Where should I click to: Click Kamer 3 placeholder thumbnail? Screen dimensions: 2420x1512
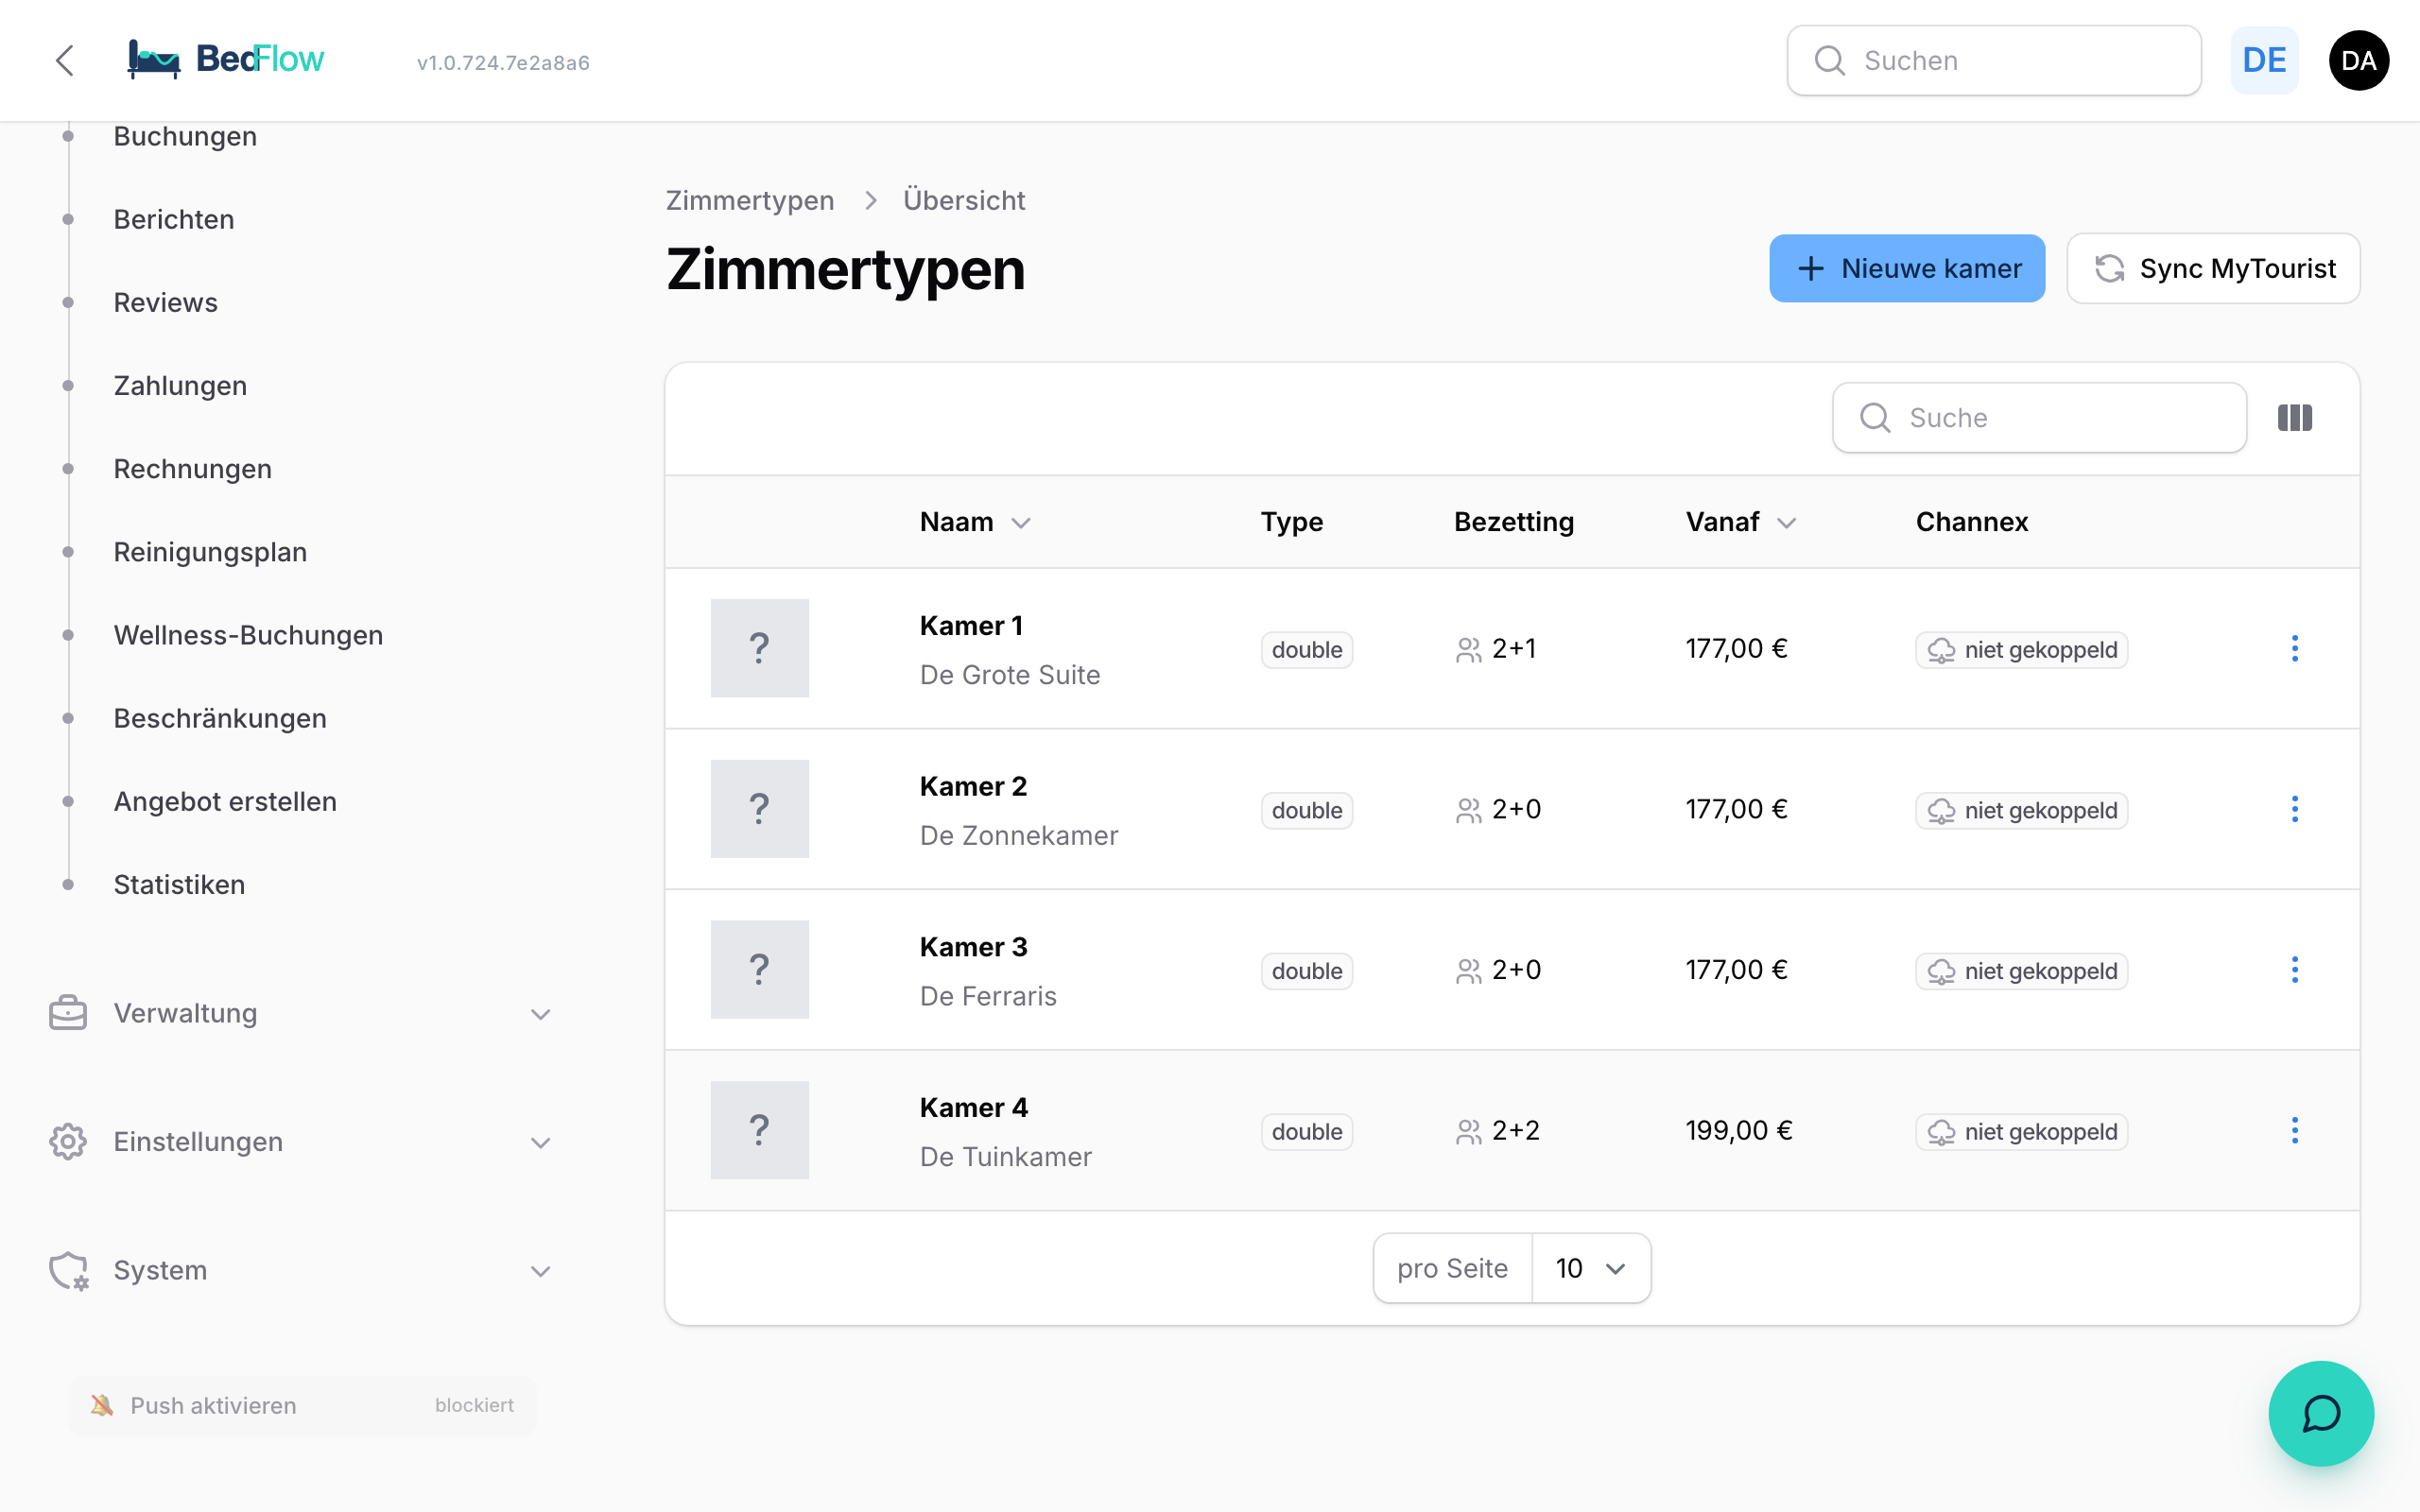(760, 969)
